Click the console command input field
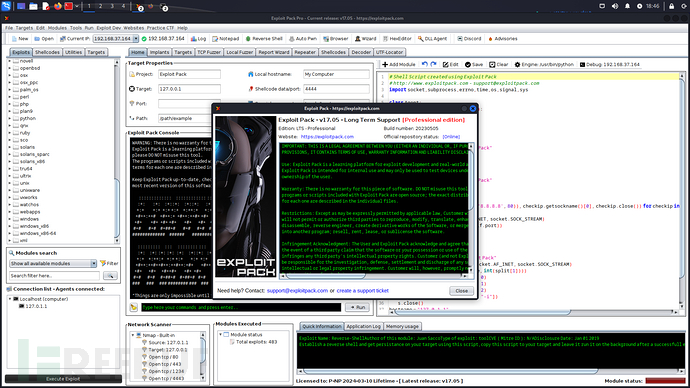This screenshot has width=690, height=388. 241,307
